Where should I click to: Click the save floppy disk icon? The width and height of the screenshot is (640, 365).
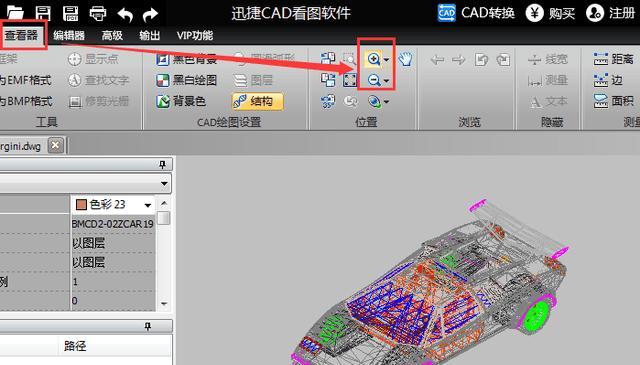point(43,13)
